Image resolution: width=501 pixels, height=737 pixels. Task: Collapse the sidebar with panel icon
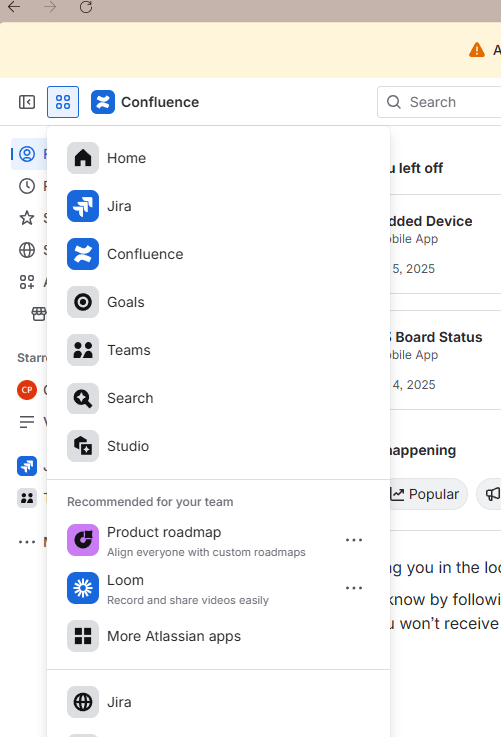click(27, 102)
